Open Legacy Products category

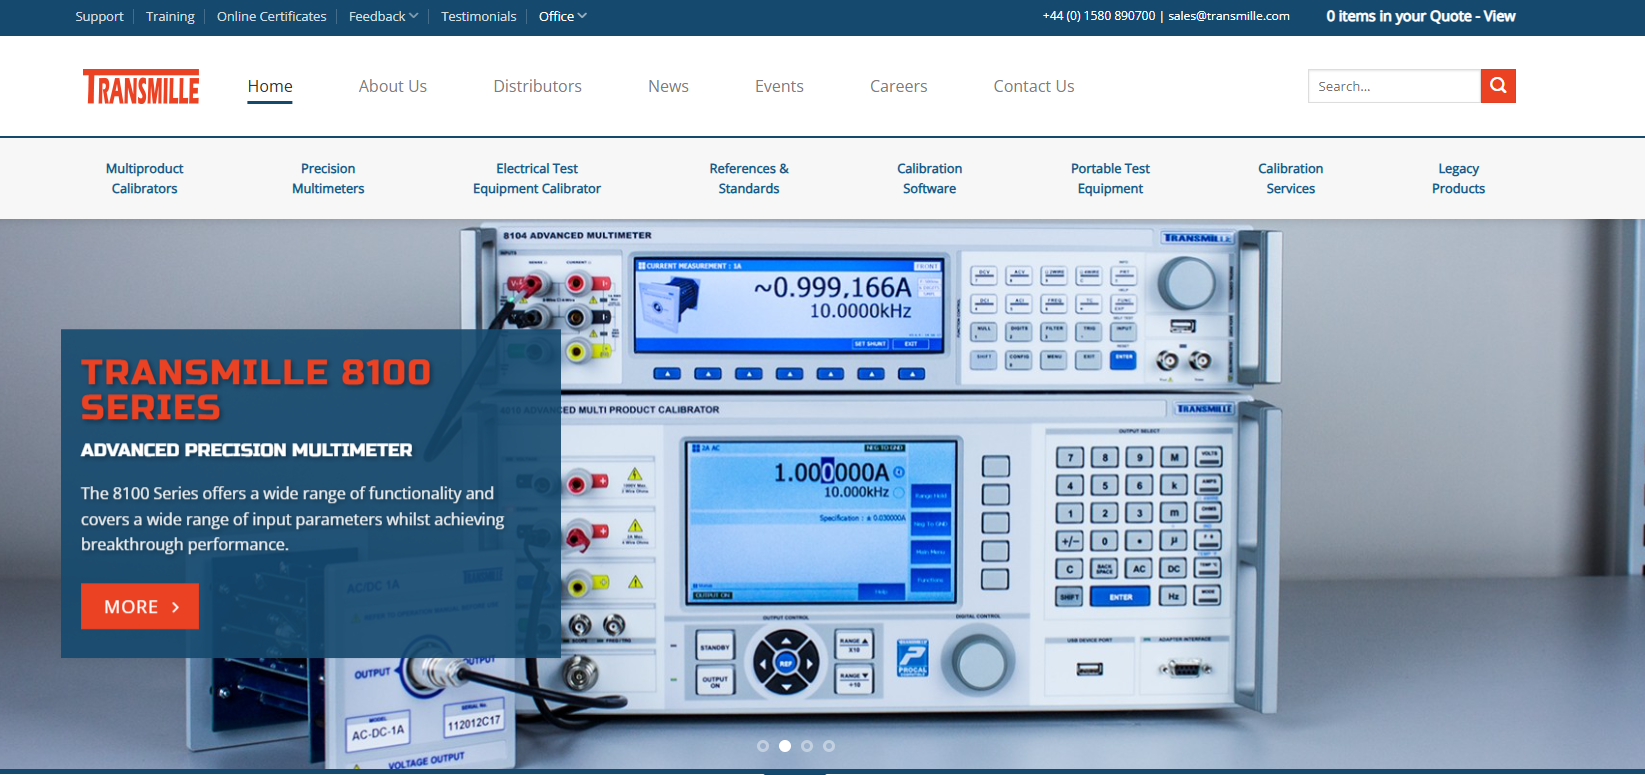point(1458,178)
